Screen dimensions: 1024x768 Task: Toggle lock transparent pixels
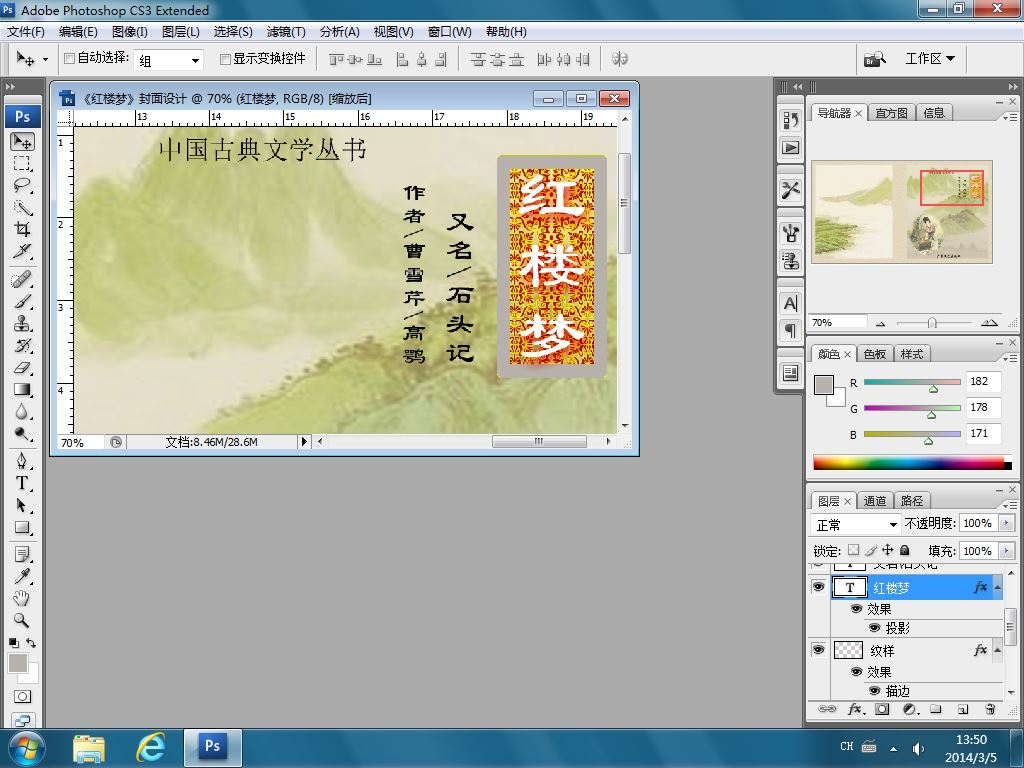click(x=853, y=550)
